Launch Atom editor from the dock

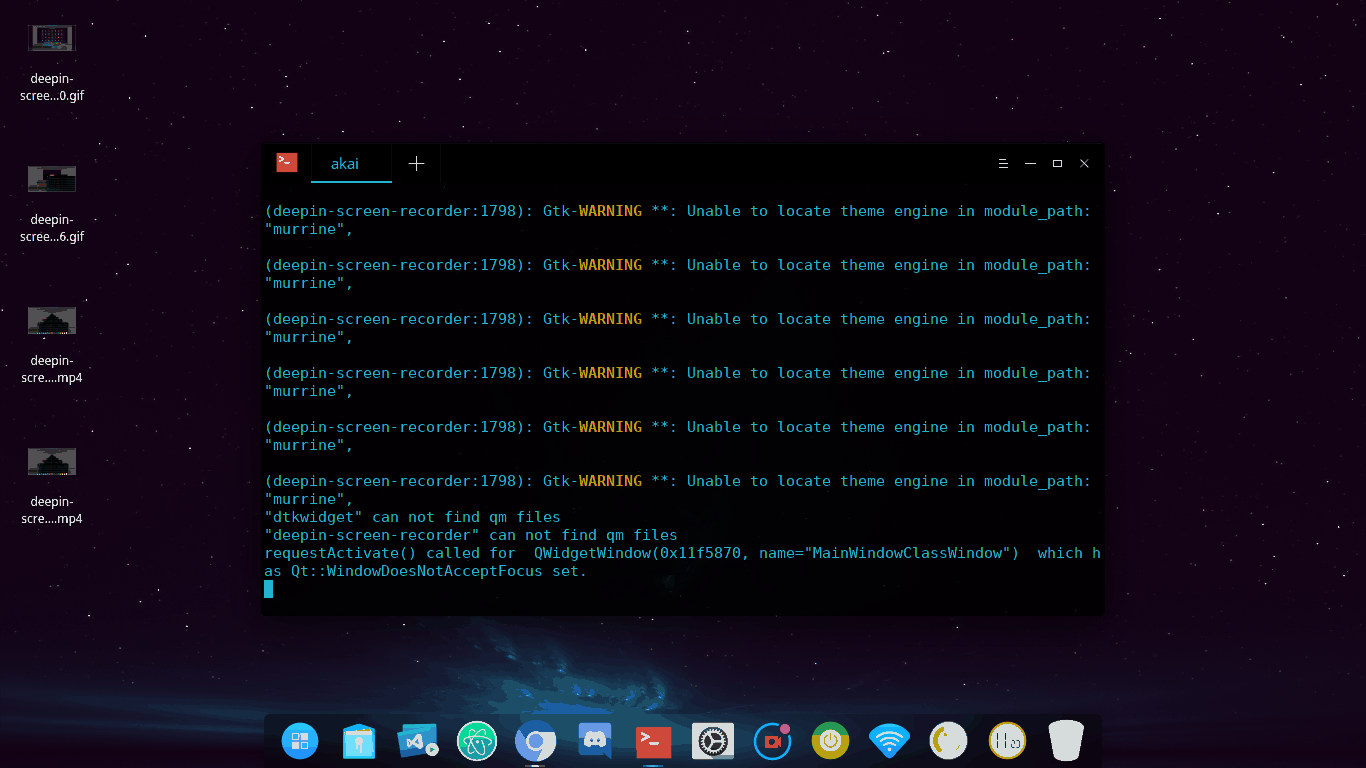(x=477, y=741)
